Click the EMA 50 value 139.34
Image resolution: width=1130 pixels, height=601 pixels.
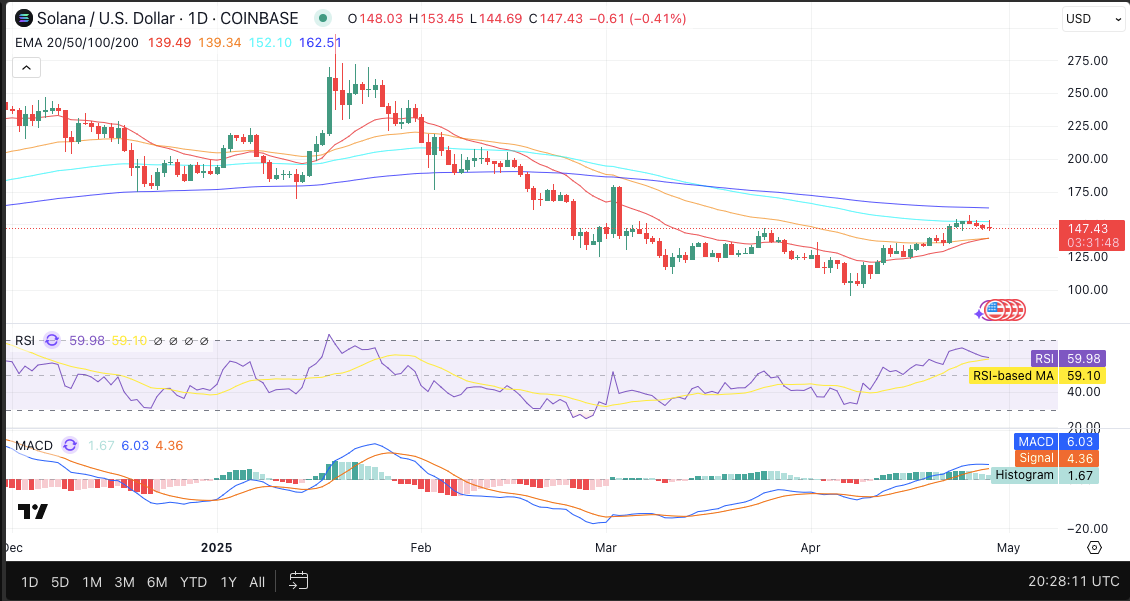click(x=220, y=43)
